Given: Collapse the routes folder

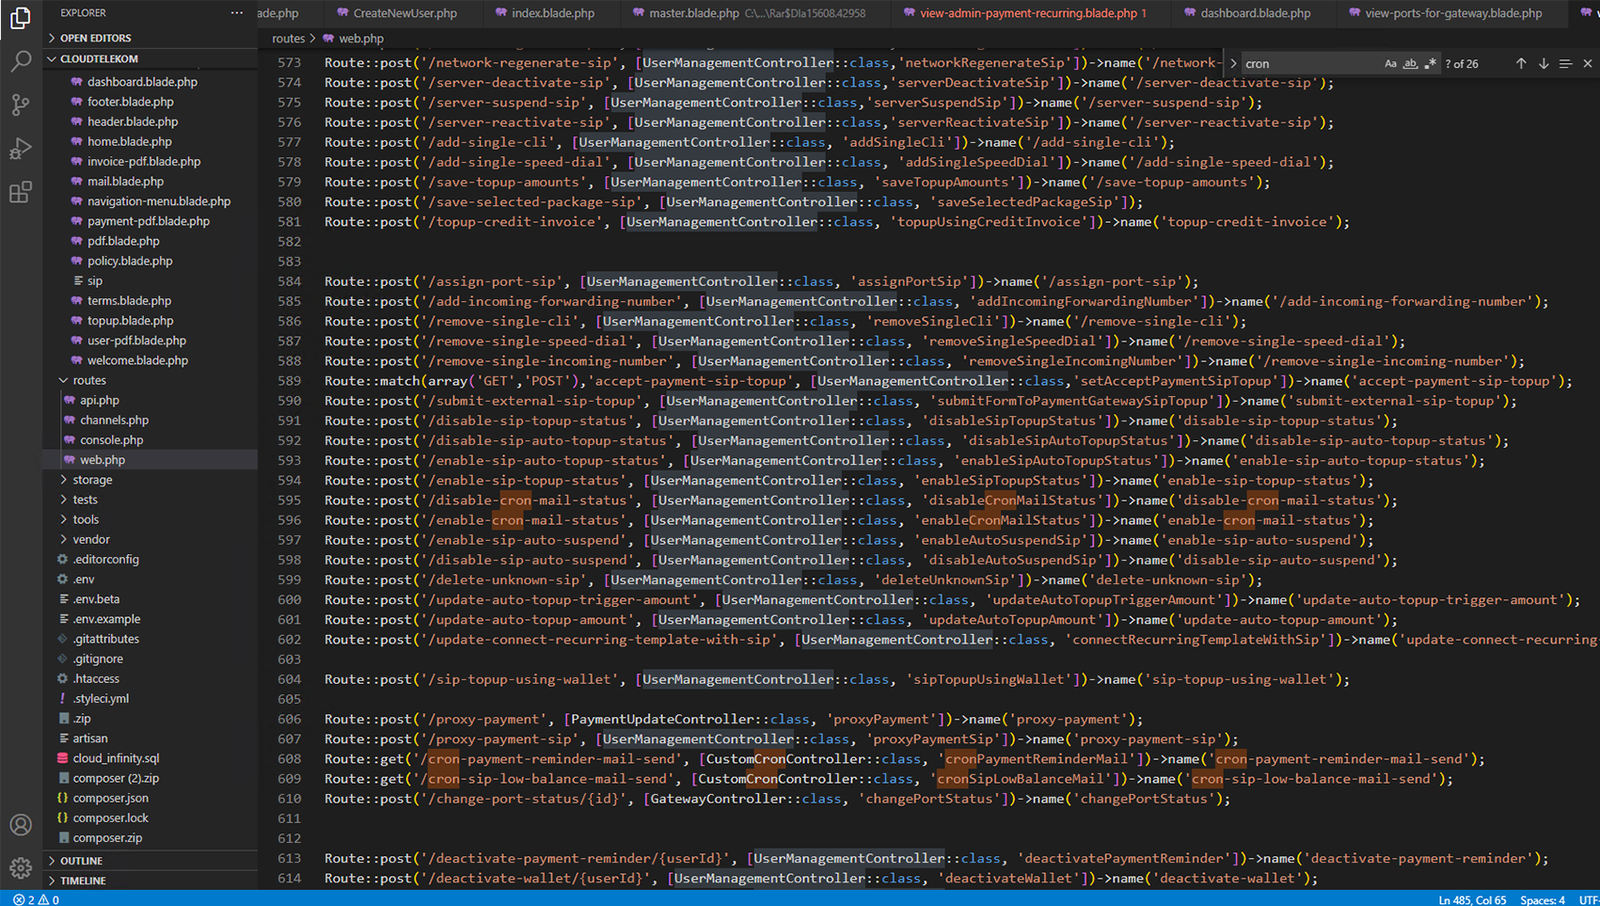Looking at the screenshot, I should point(150,380).
